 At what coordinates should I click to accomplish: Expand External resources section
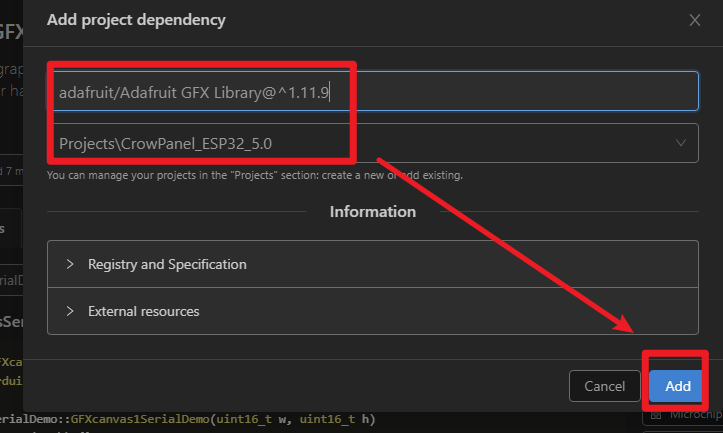point(373,311)
